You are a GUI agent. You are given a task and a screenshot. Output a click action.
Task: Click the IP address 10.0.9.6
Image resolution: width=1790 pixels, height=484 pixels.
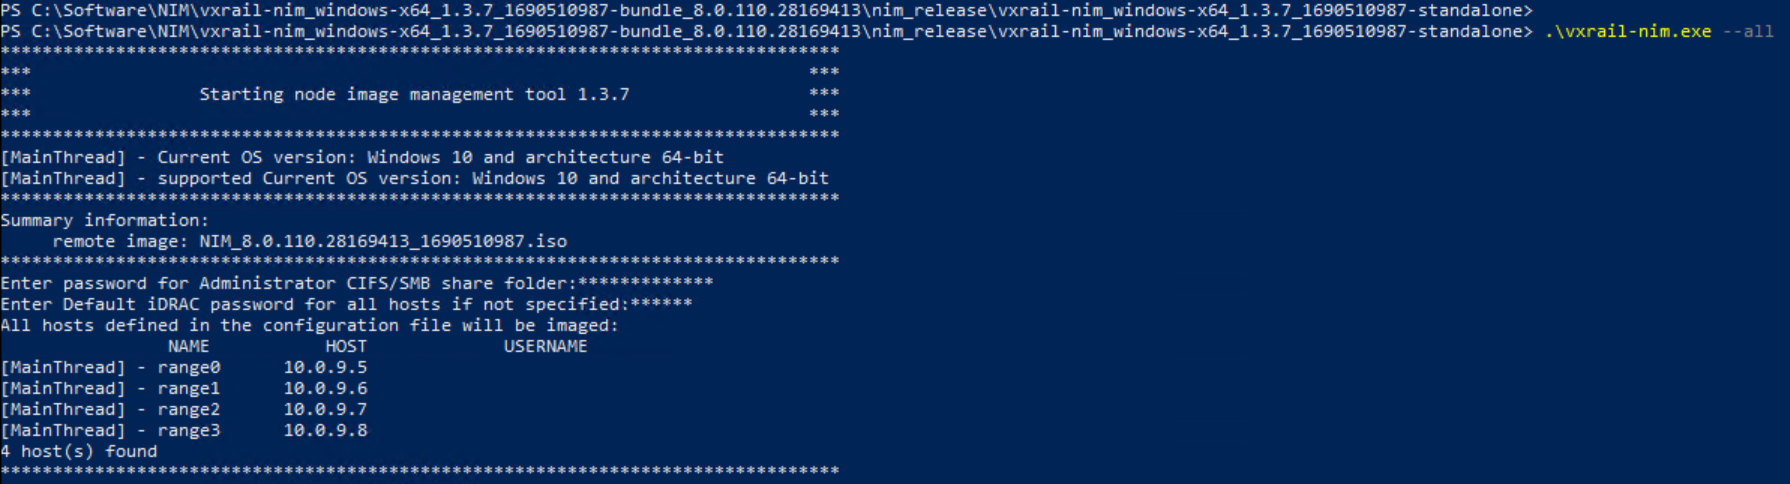(x=325, y=388)
